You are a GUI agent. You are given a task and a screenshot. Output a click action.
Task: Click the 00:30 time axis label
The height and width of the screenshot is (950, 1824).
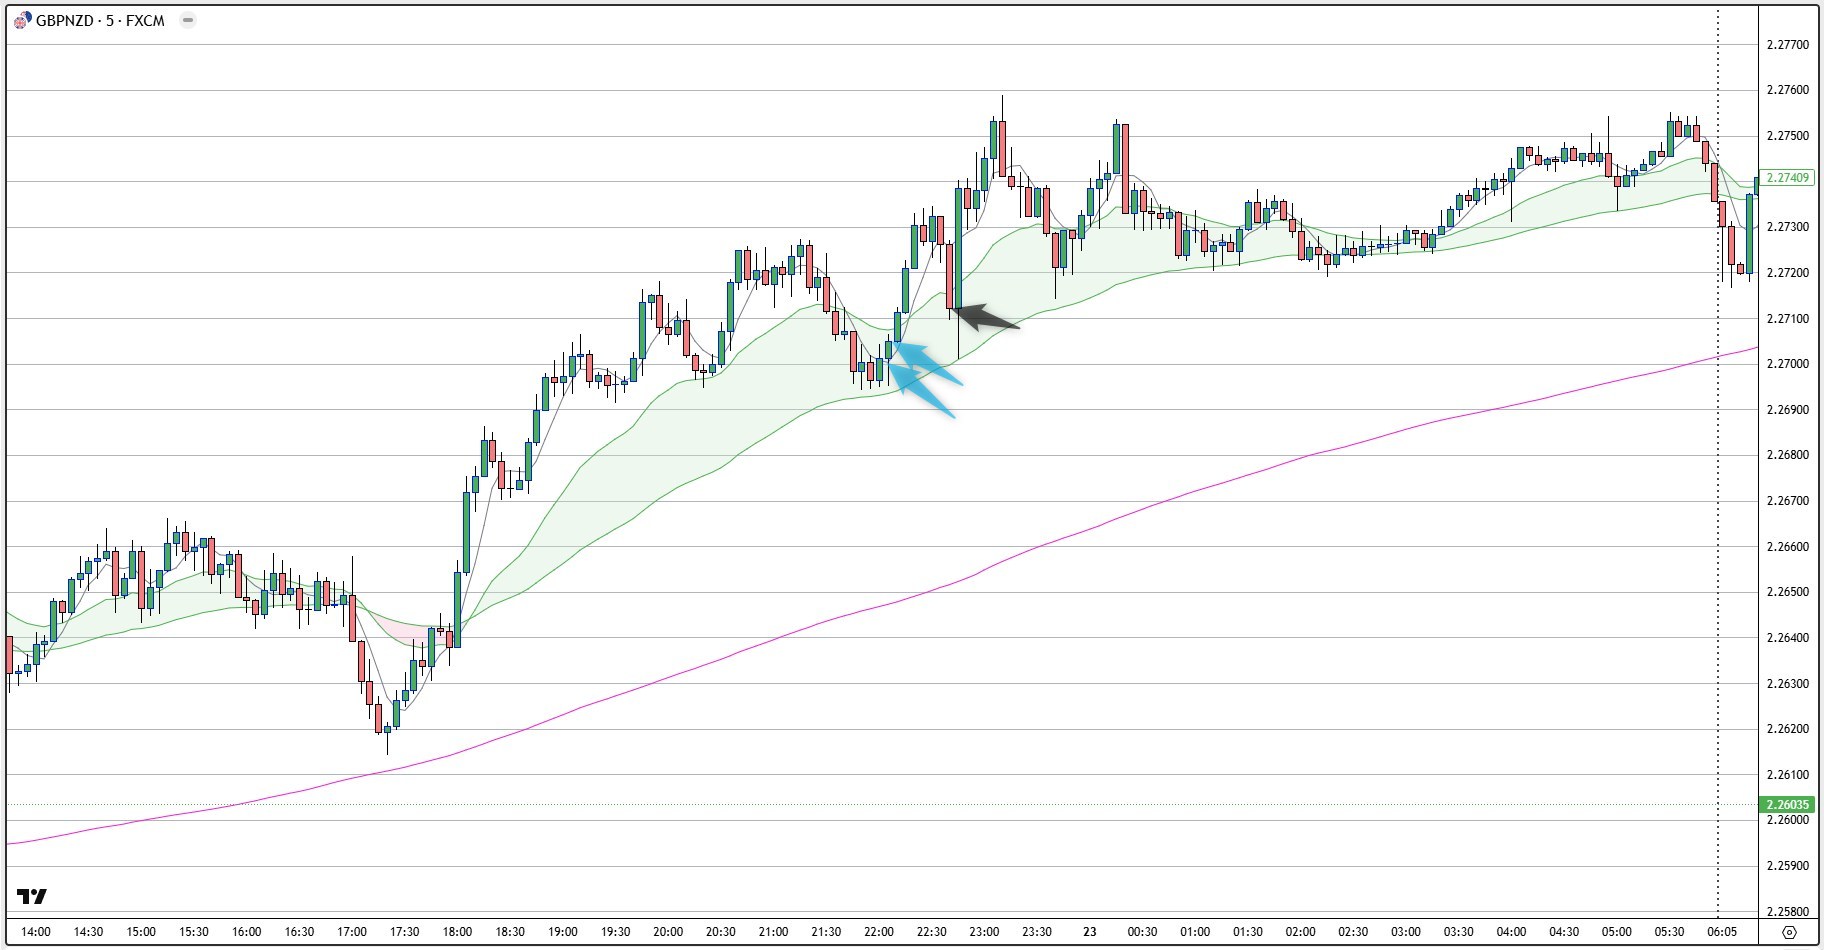[x=1142, y=932]
